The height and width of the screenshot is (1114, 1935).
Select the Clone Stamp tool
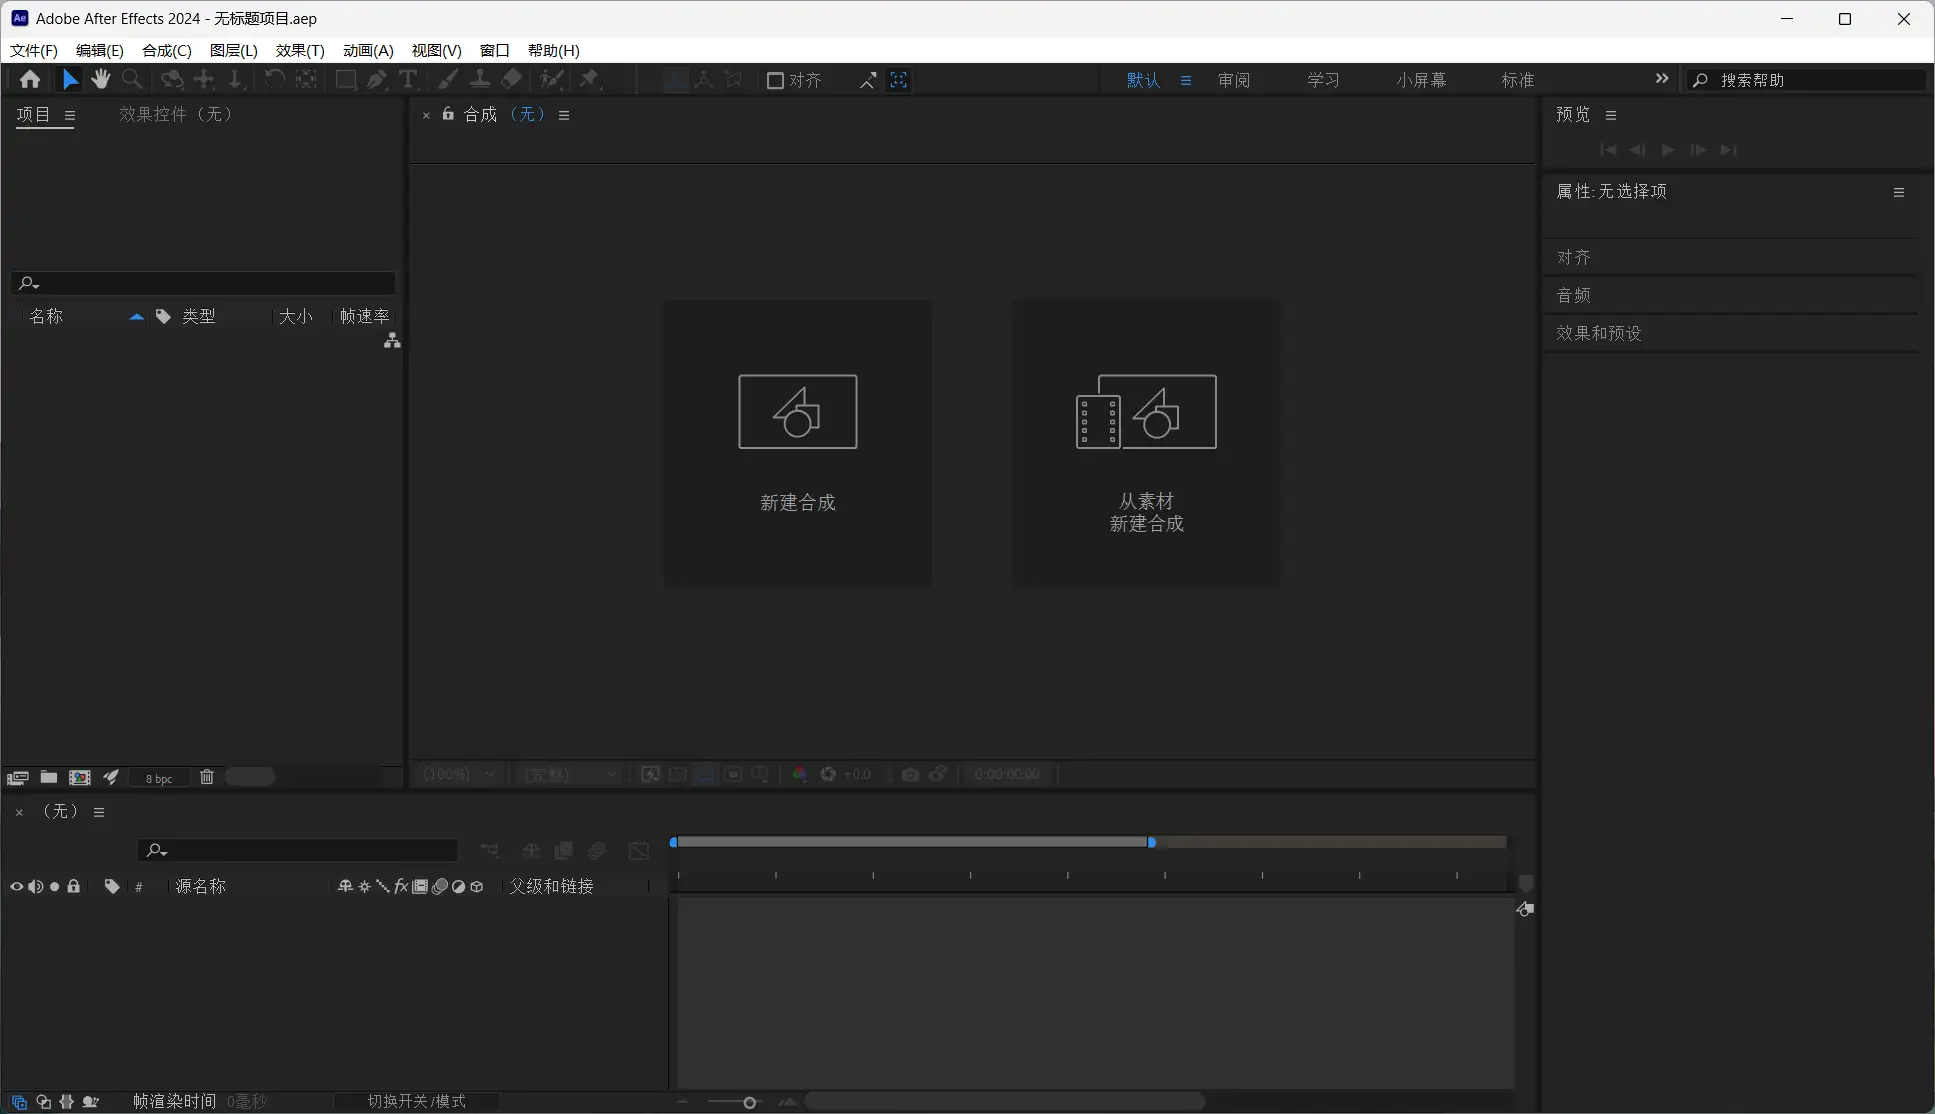(481, 79)
